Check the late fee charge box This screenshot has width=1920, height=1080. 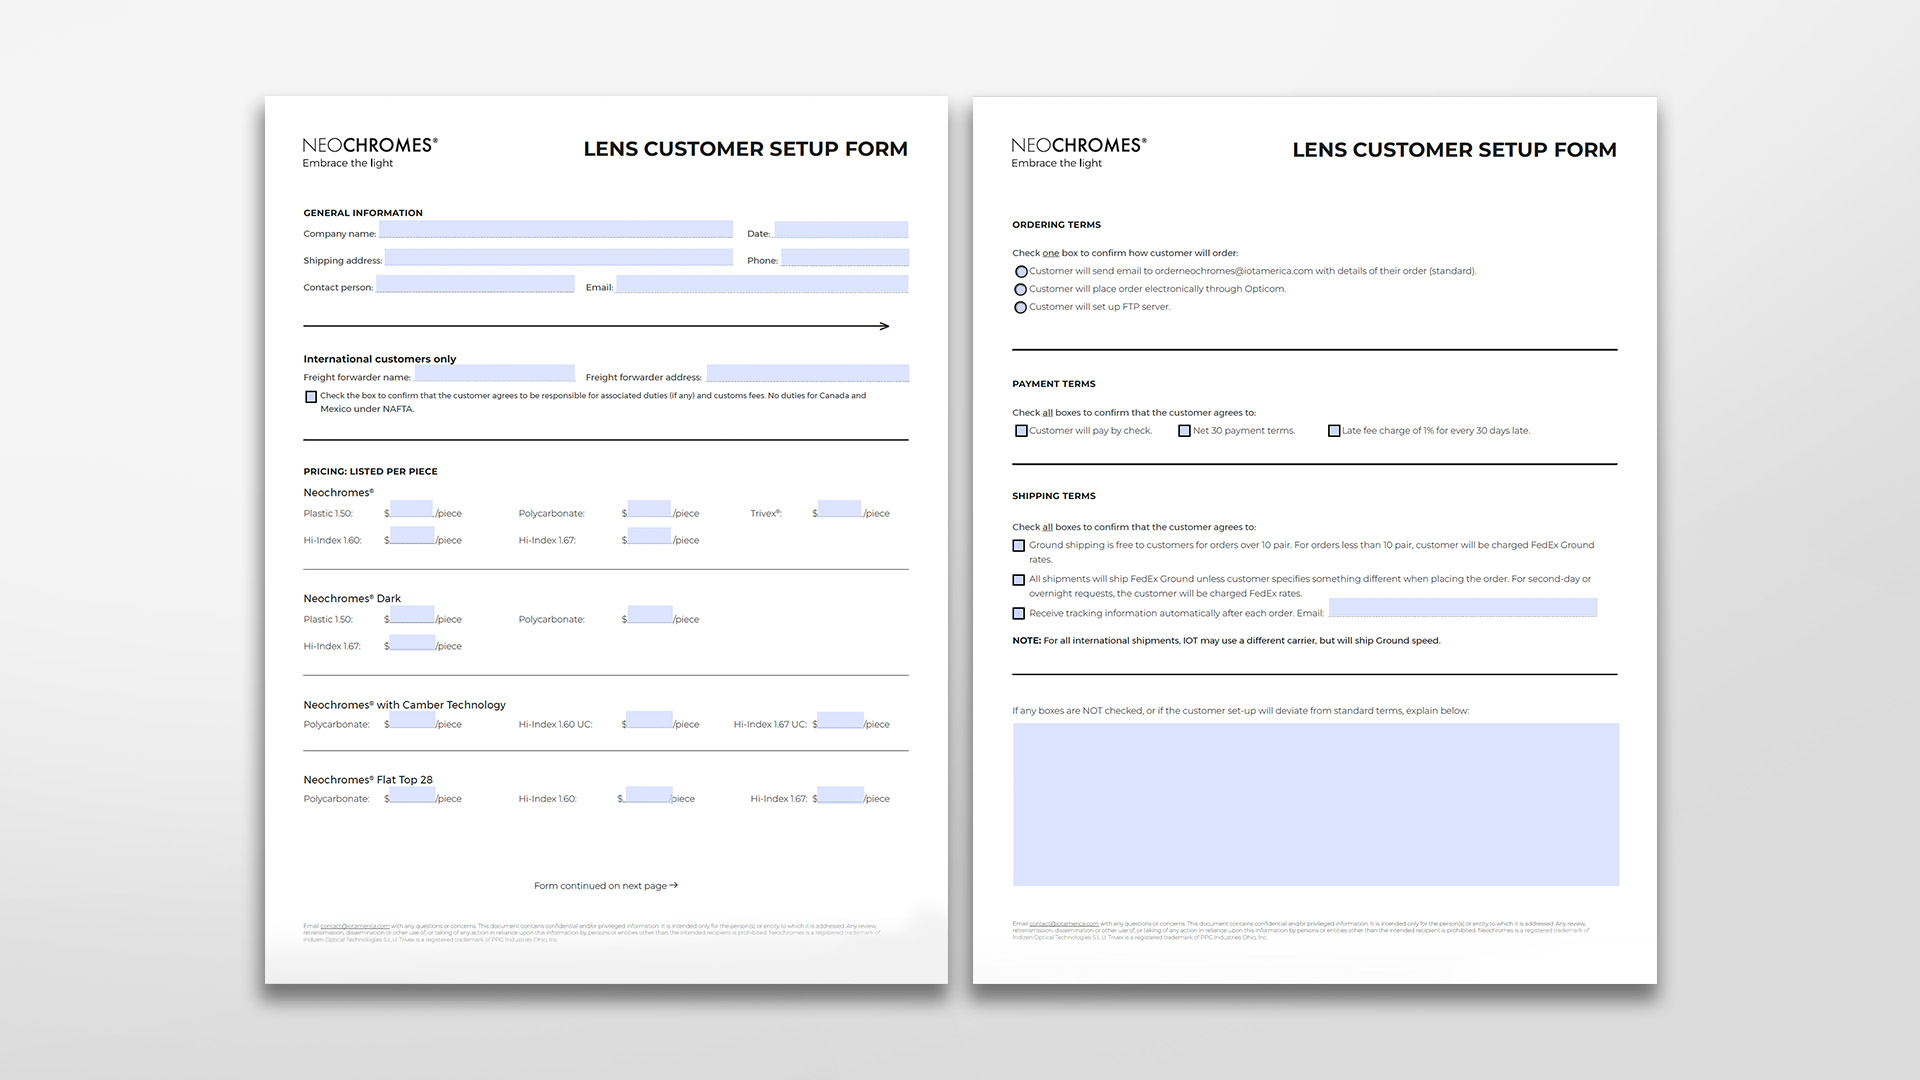[x=1334, y=431]
